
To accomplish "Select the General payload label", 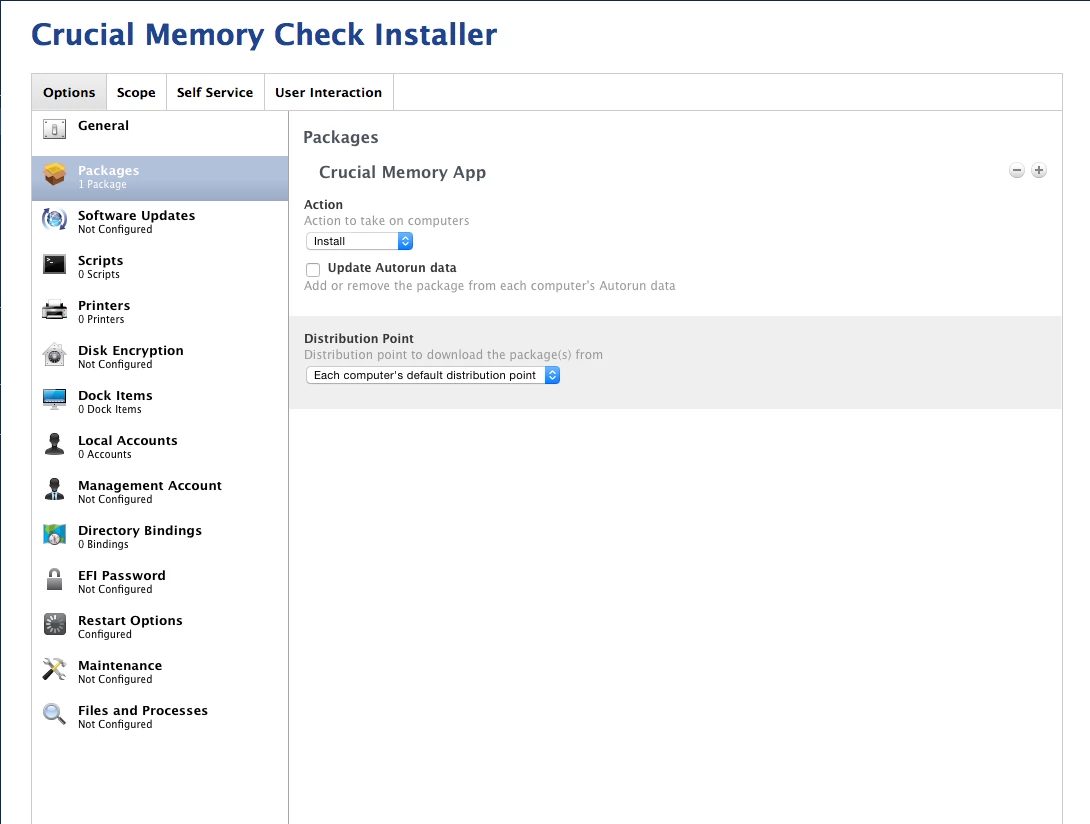I will pyautogui.click(x=104, y=126).
